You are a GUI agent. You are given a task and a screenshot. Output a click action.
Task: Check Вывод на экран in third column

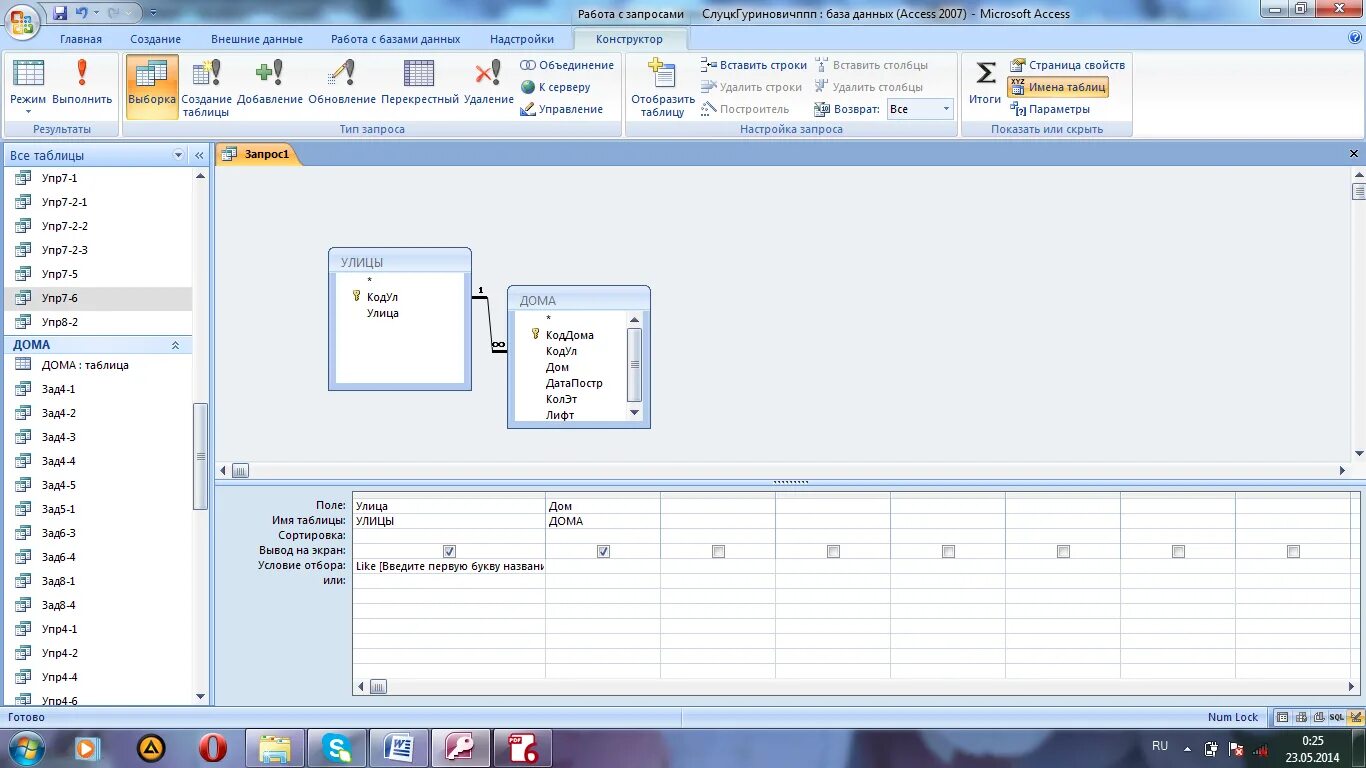pos(718,551)
